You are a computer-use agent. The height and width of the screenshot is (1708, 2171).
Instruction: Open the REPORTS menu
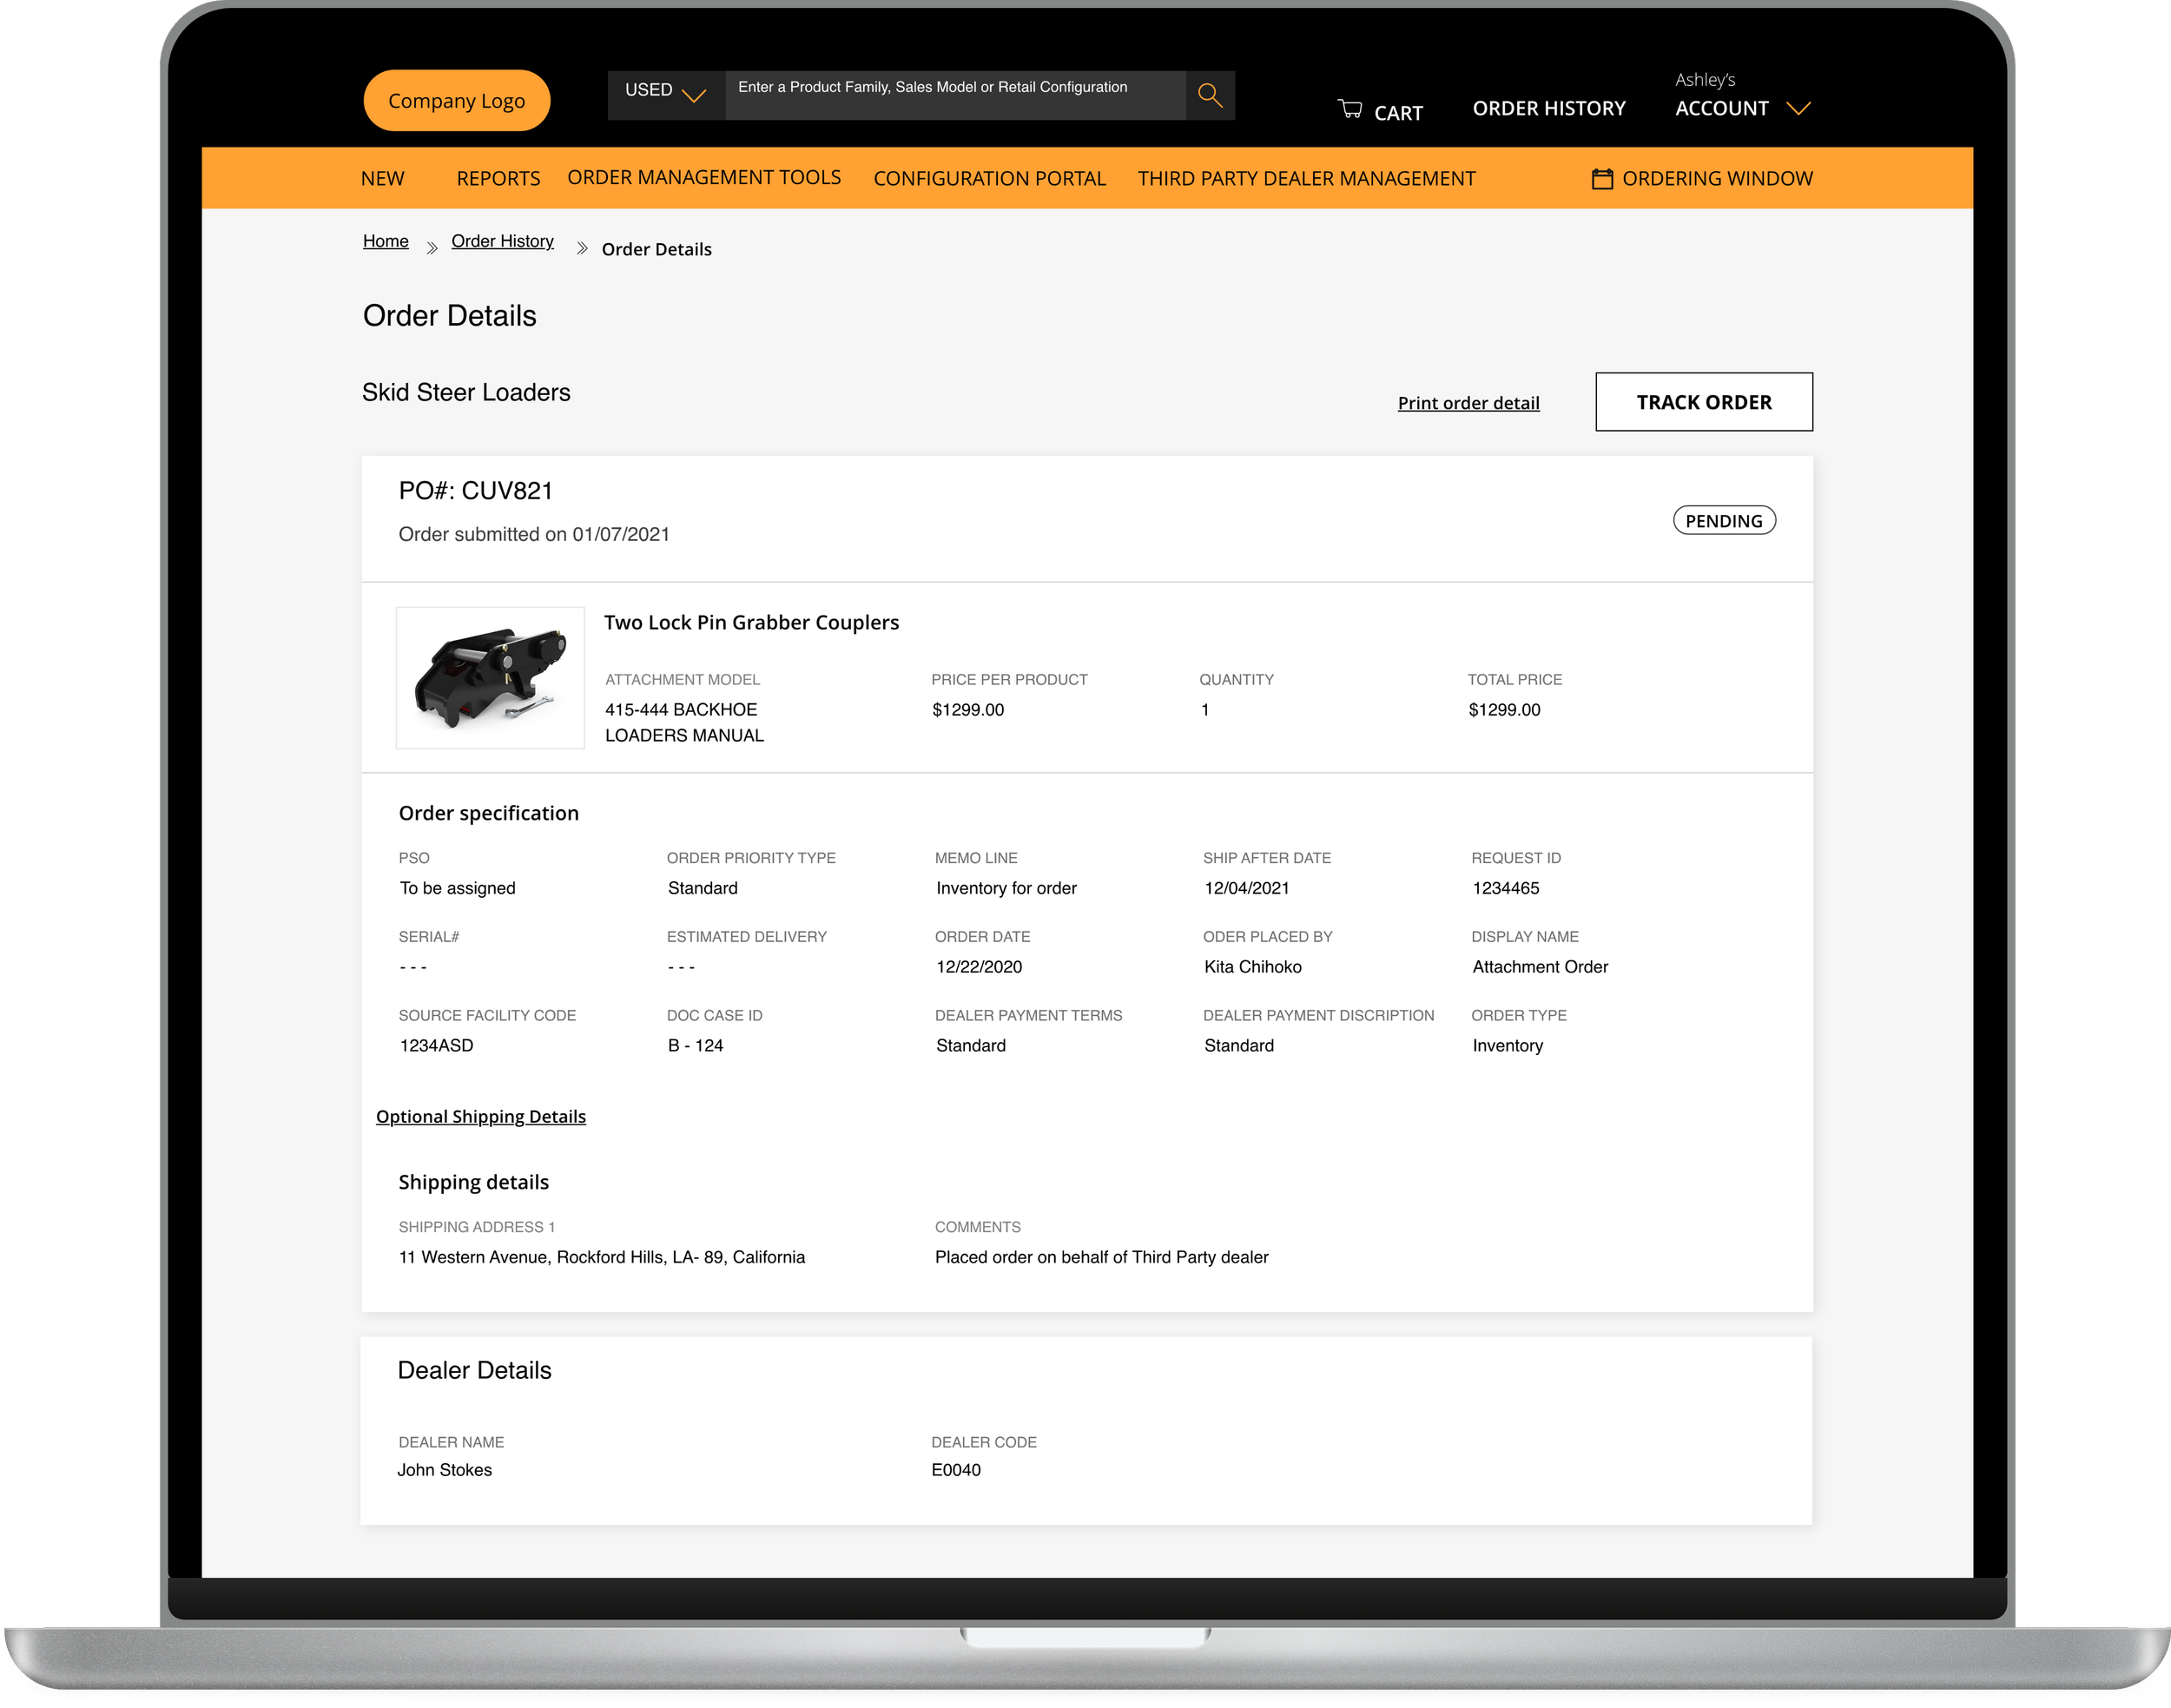pyautogui.click(x=498, y=179)
